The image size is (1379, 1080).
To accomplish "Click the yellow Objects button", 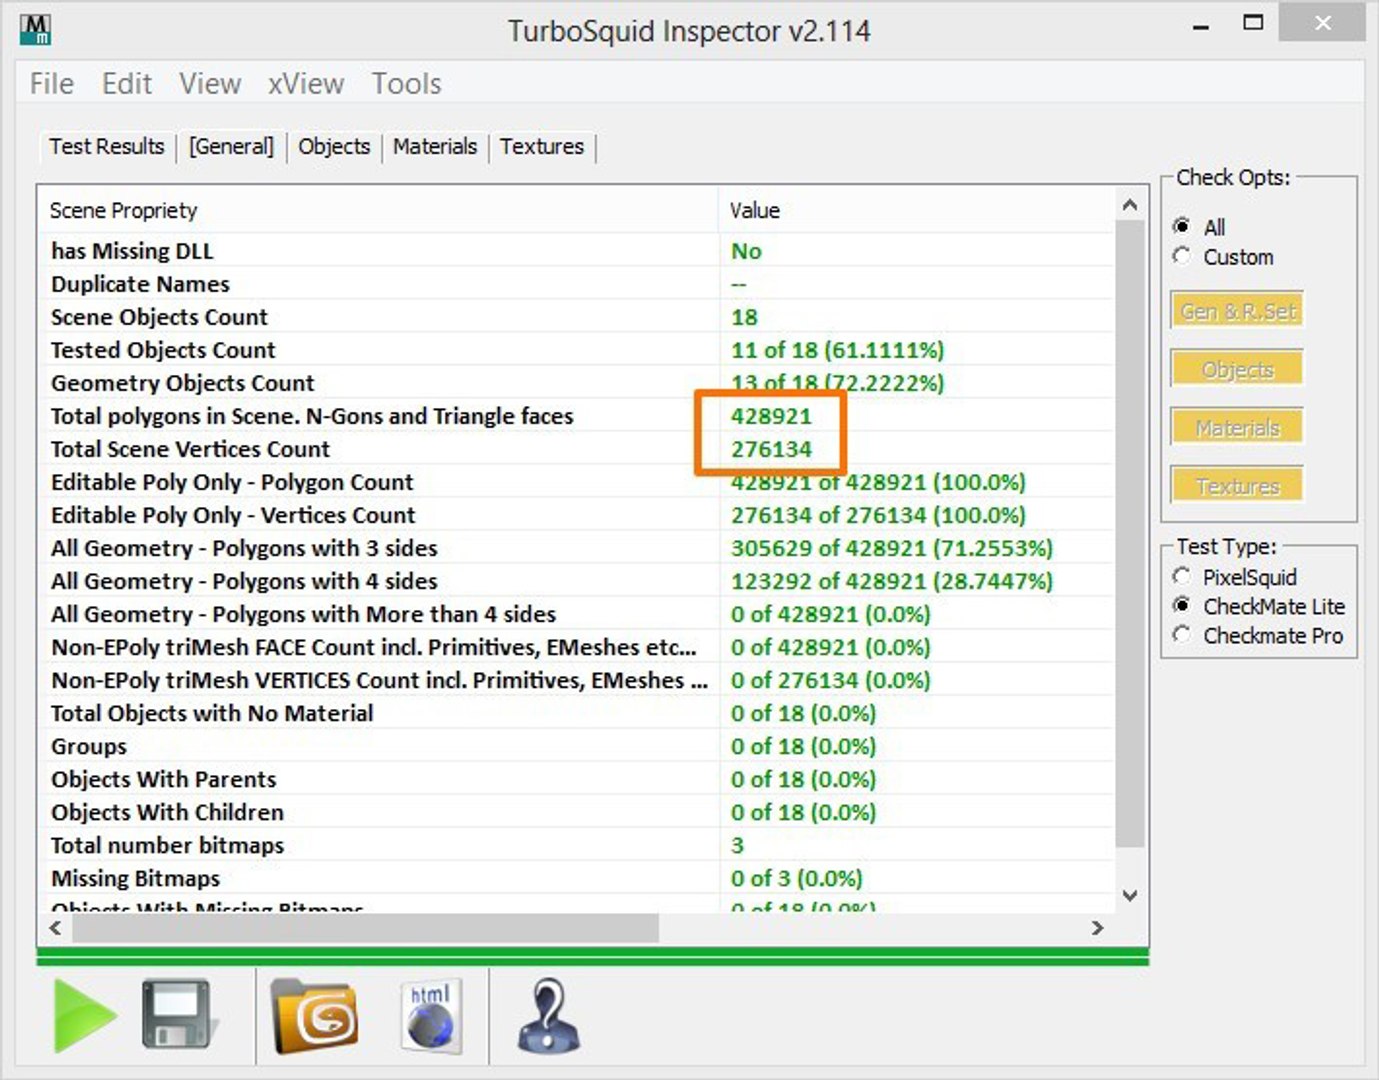I will pyautogui.click(x=1237, y=369).
